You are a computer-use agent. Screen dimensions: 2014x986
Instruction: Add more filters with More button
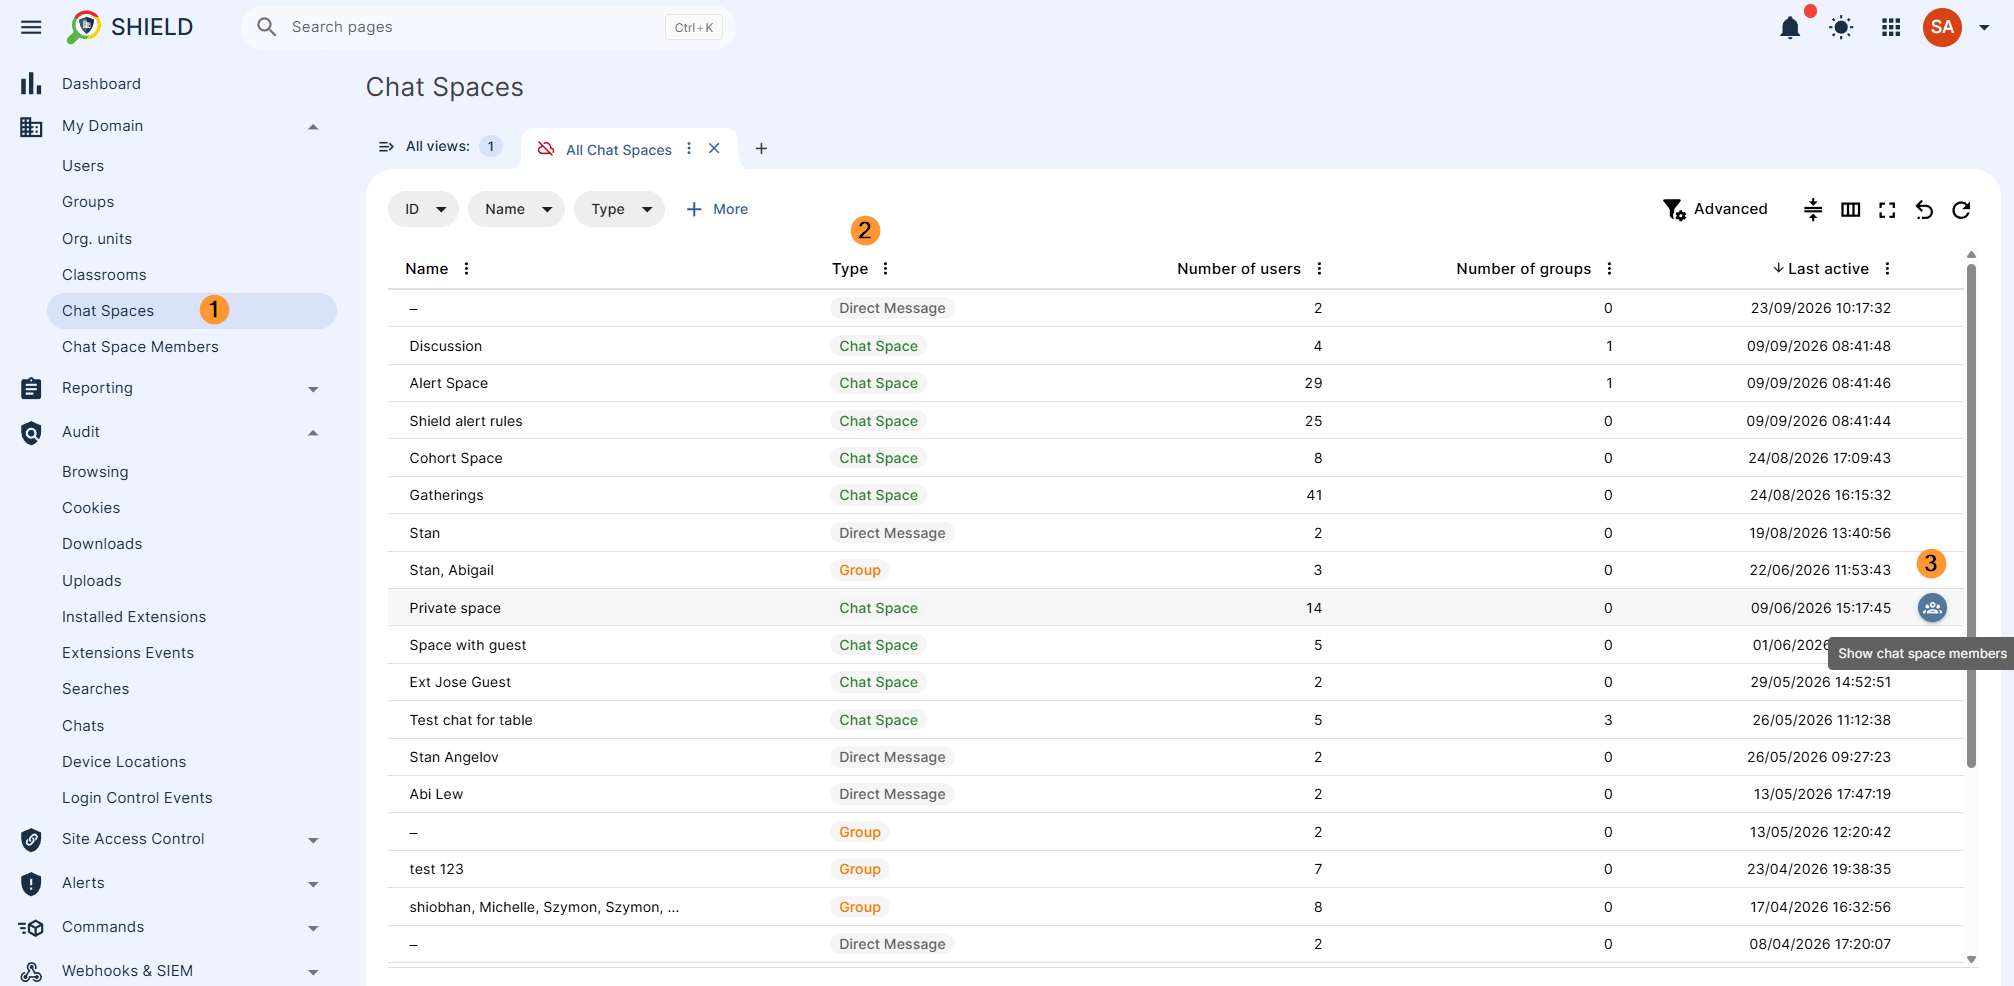pyautogui.click(x=717, y=209)
